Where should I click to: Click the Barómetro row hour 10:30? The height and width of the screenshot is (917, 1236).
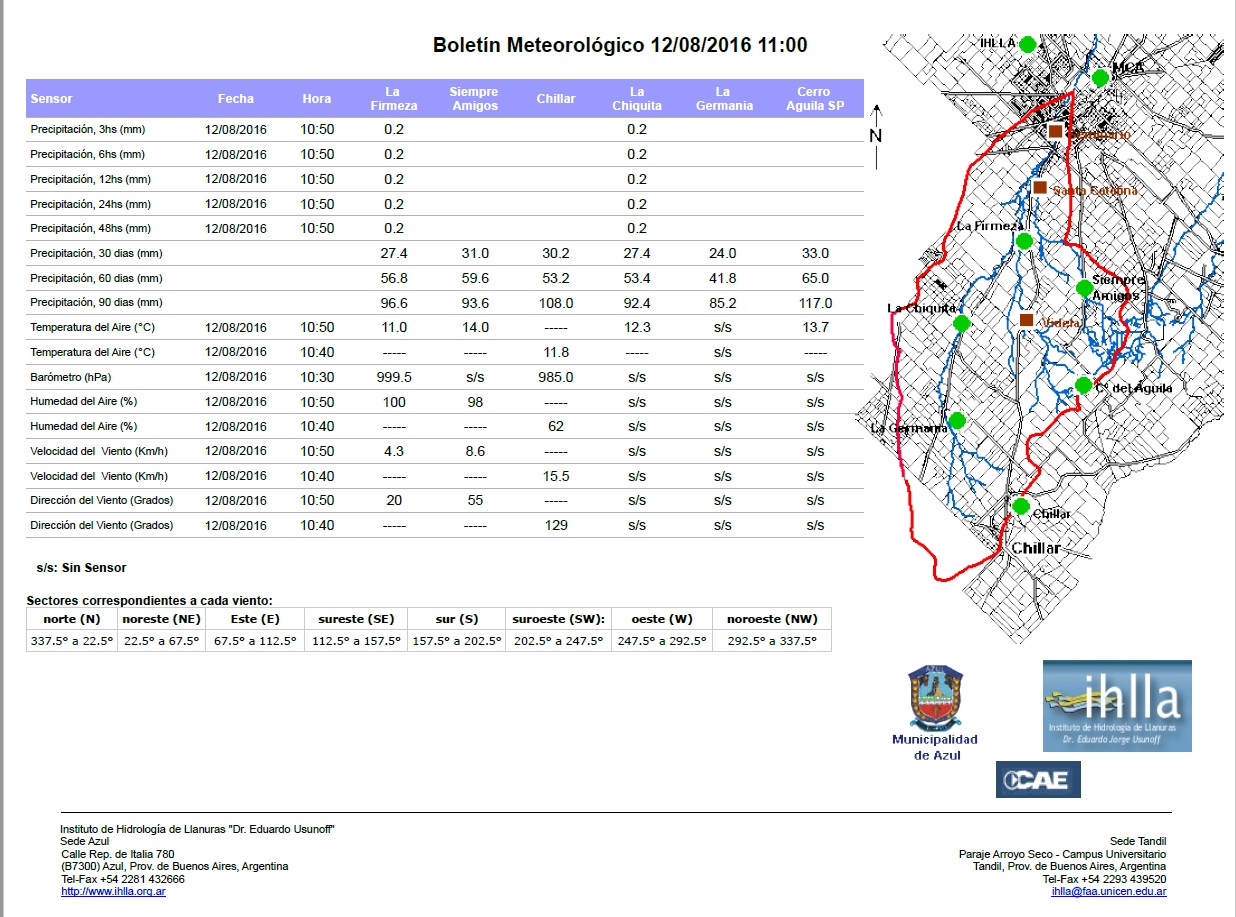click(317, 377)
